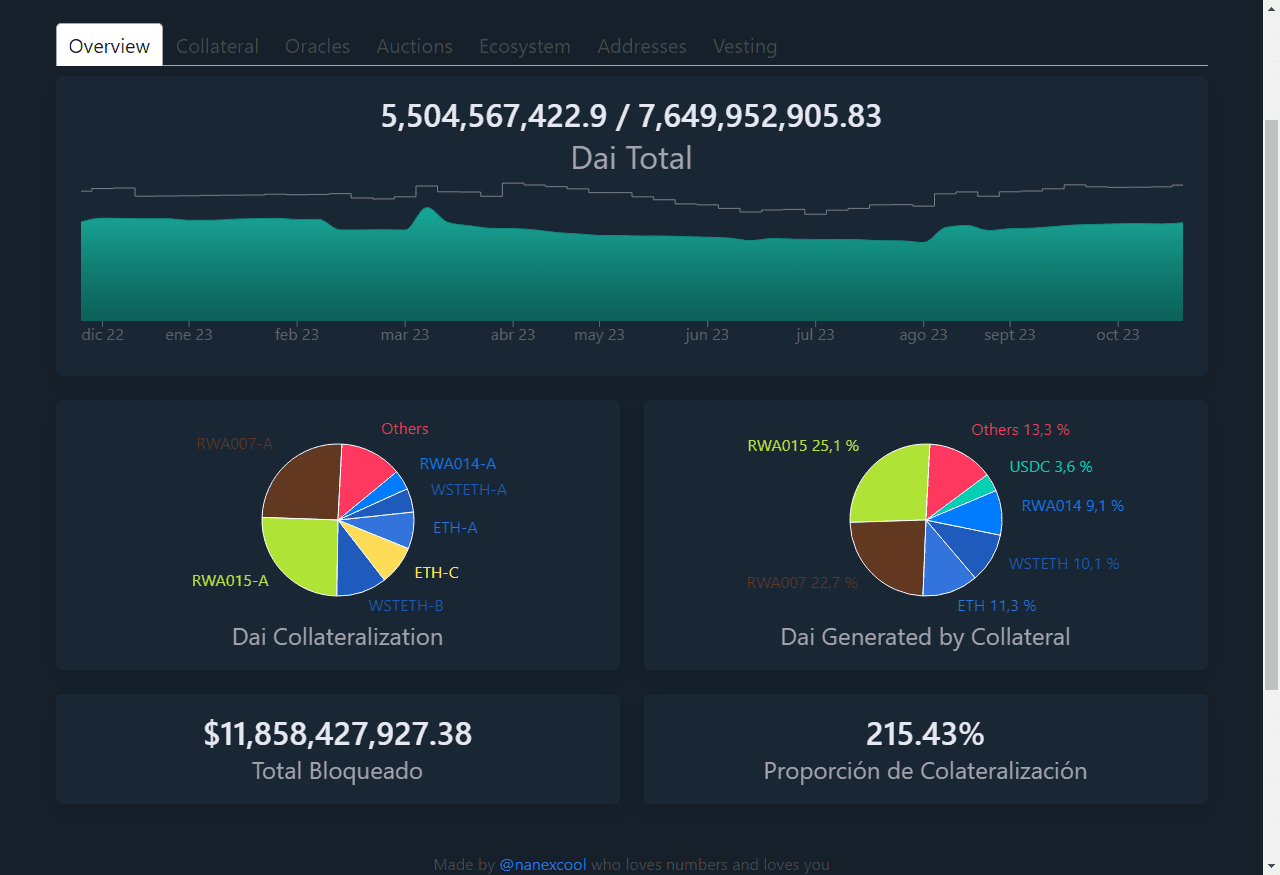The image size is (1280, 875).
Task: Click the 'ETH-A' pie label
Action: click(455, 528)
